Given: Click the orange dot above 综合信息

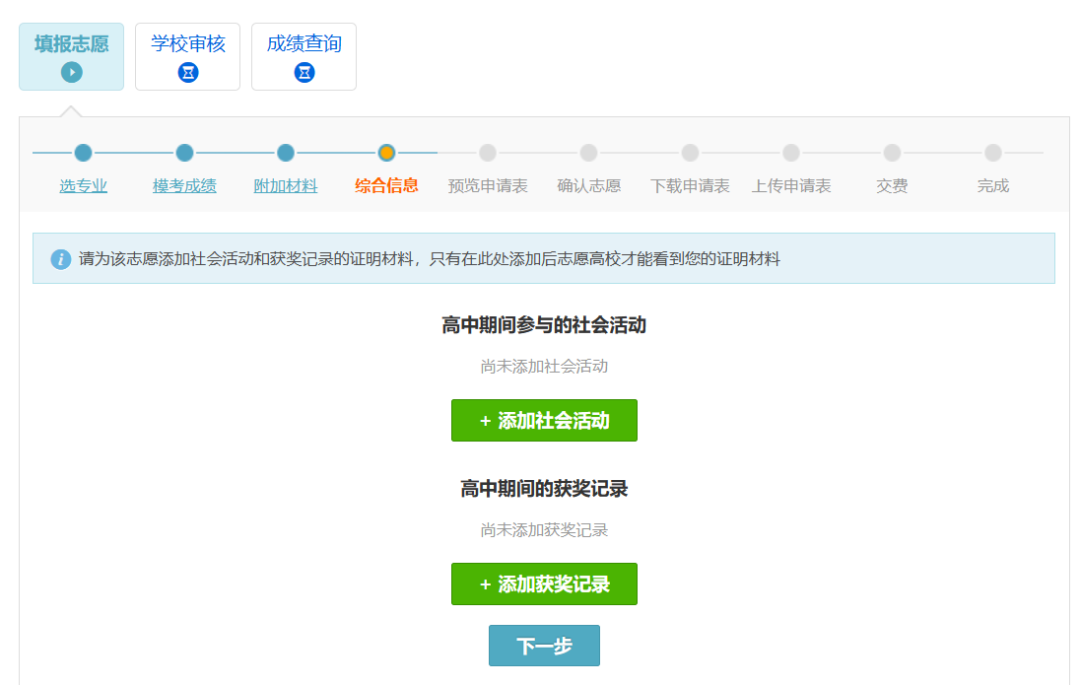Looking at the screenshot, I should click(x=387, y=153).
